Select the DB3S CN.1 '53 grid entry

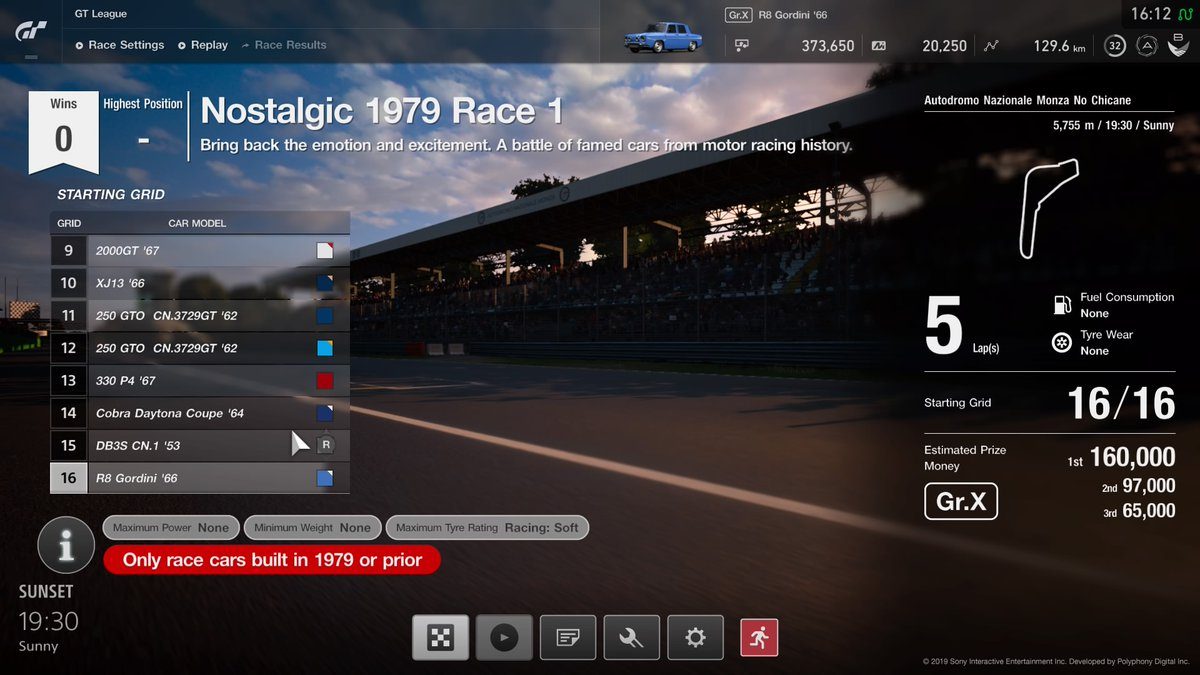coord(200,445)
